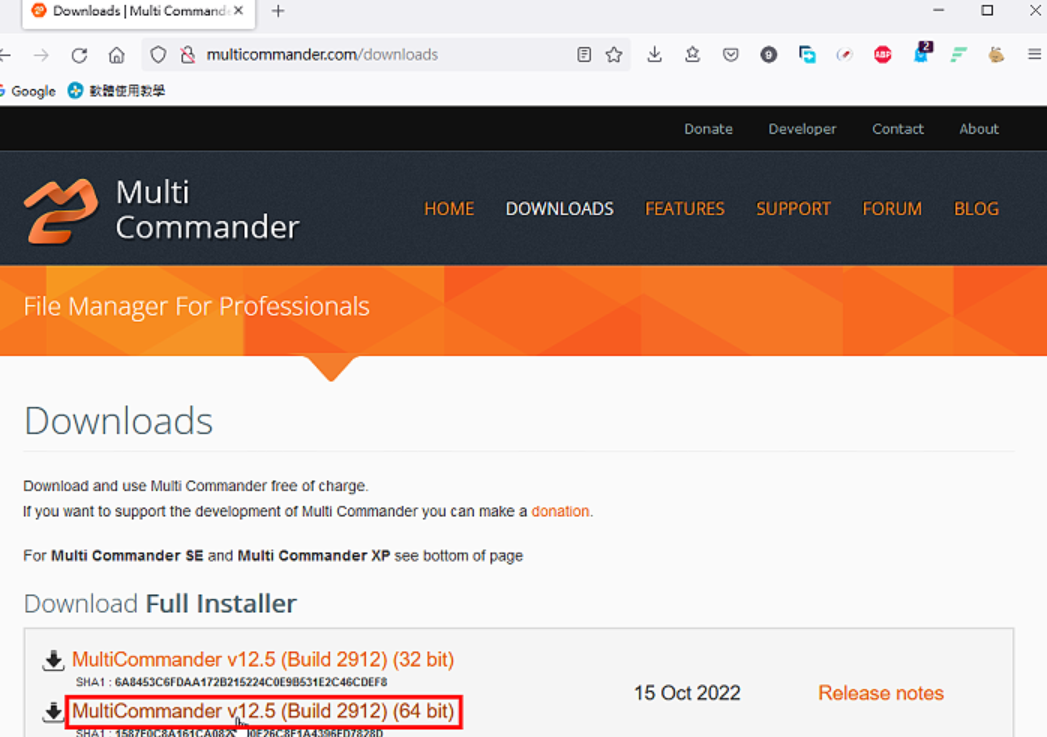The image size is (1047, 737).
Task: Open the Developer link in top bar
Action: tap(802, 129)
